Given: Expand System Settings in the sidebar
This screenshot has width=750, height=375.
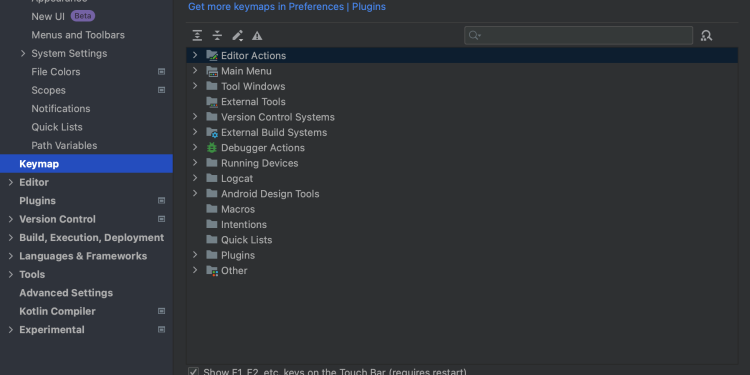Looking at the screenshot, I should coord(23,54).
